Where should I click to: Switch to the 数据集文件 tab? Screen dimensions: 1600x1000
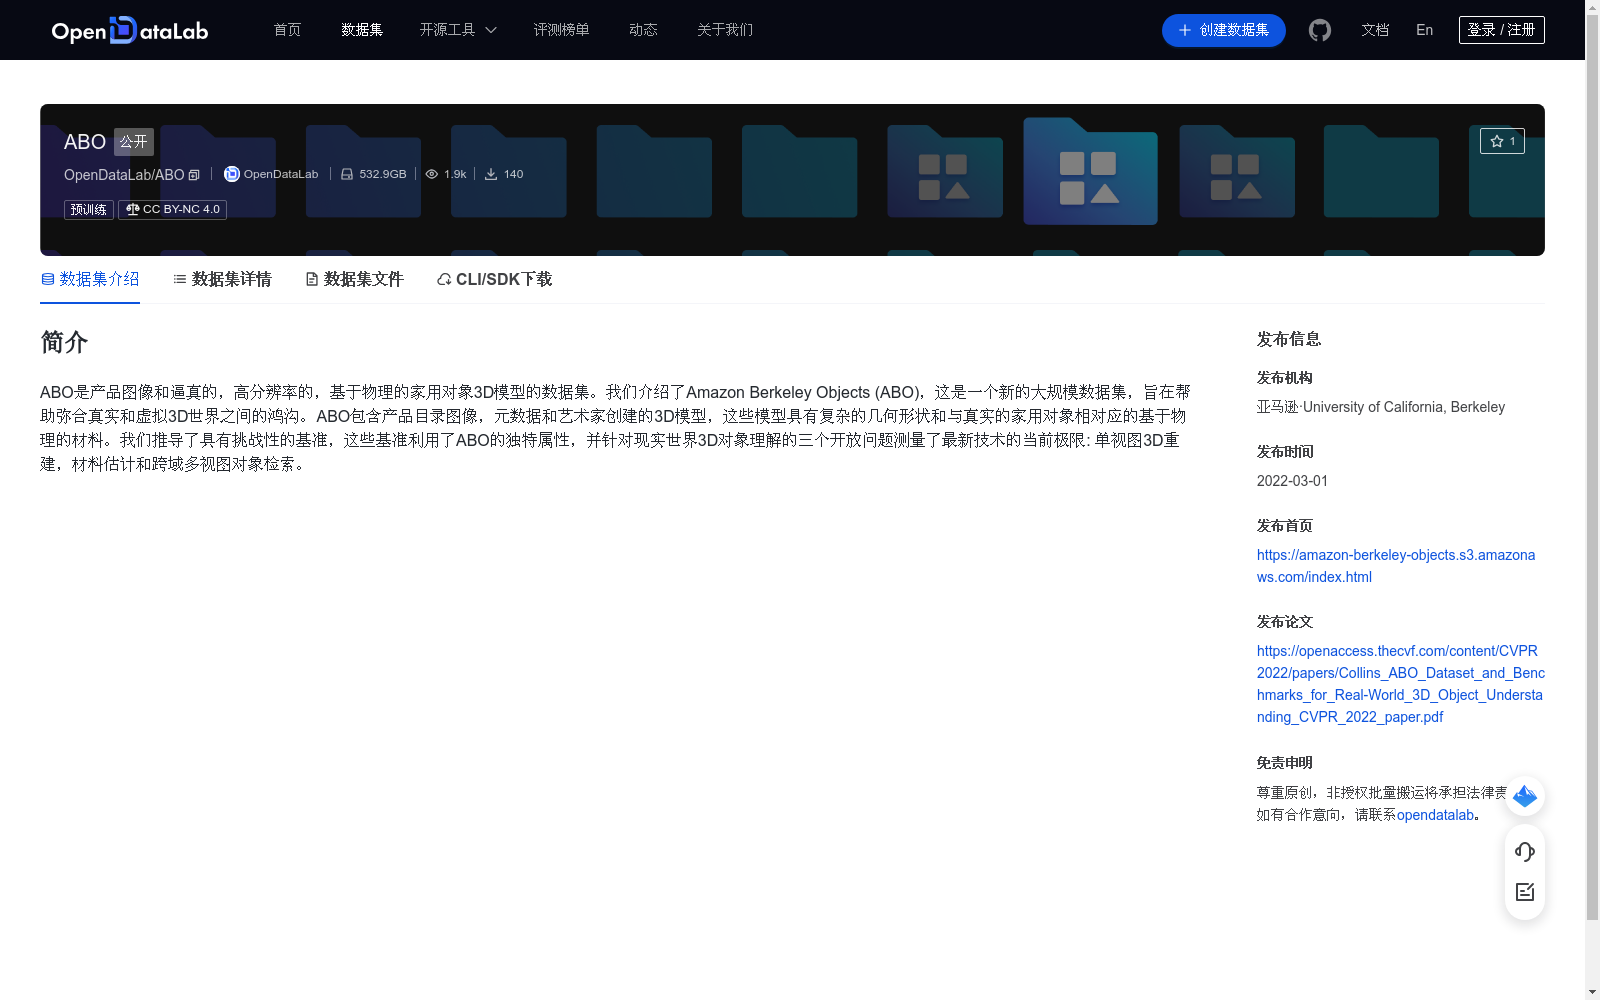click(x=354, y=279)
